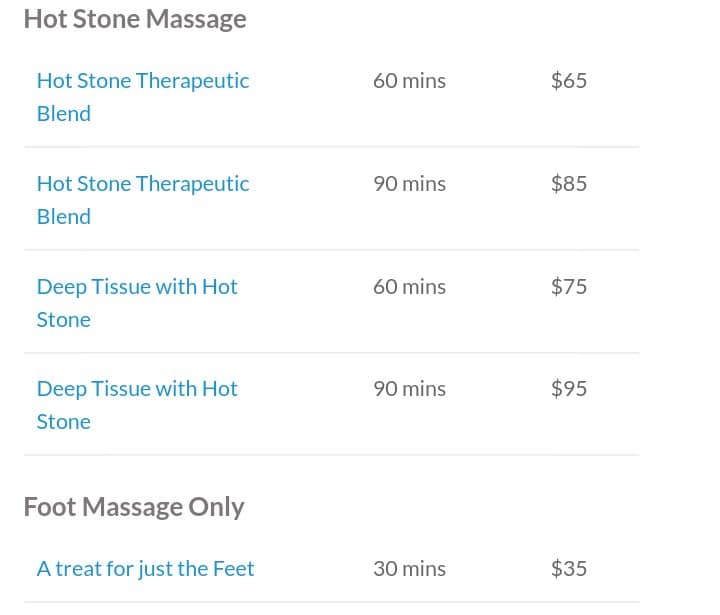Click the $75 price
Viewport: 720px width, 615px height.
pos(569,287)
